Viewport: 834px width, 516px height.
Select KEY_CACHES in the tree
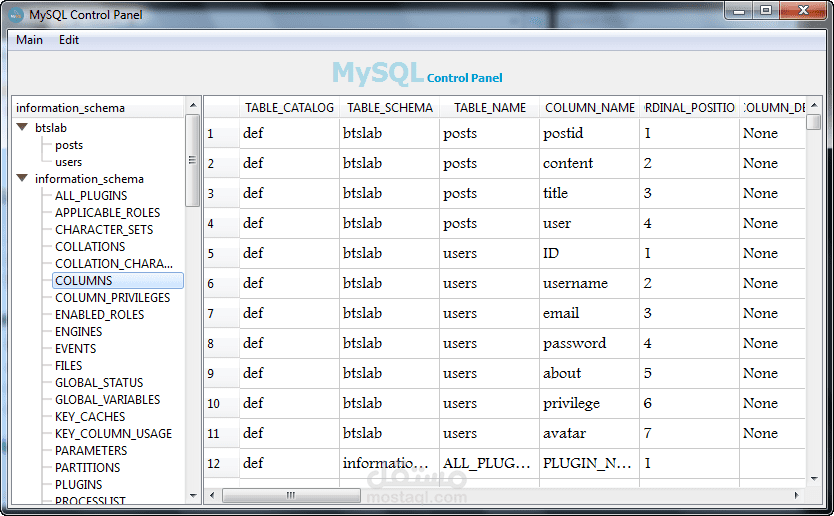click(90, 417)
